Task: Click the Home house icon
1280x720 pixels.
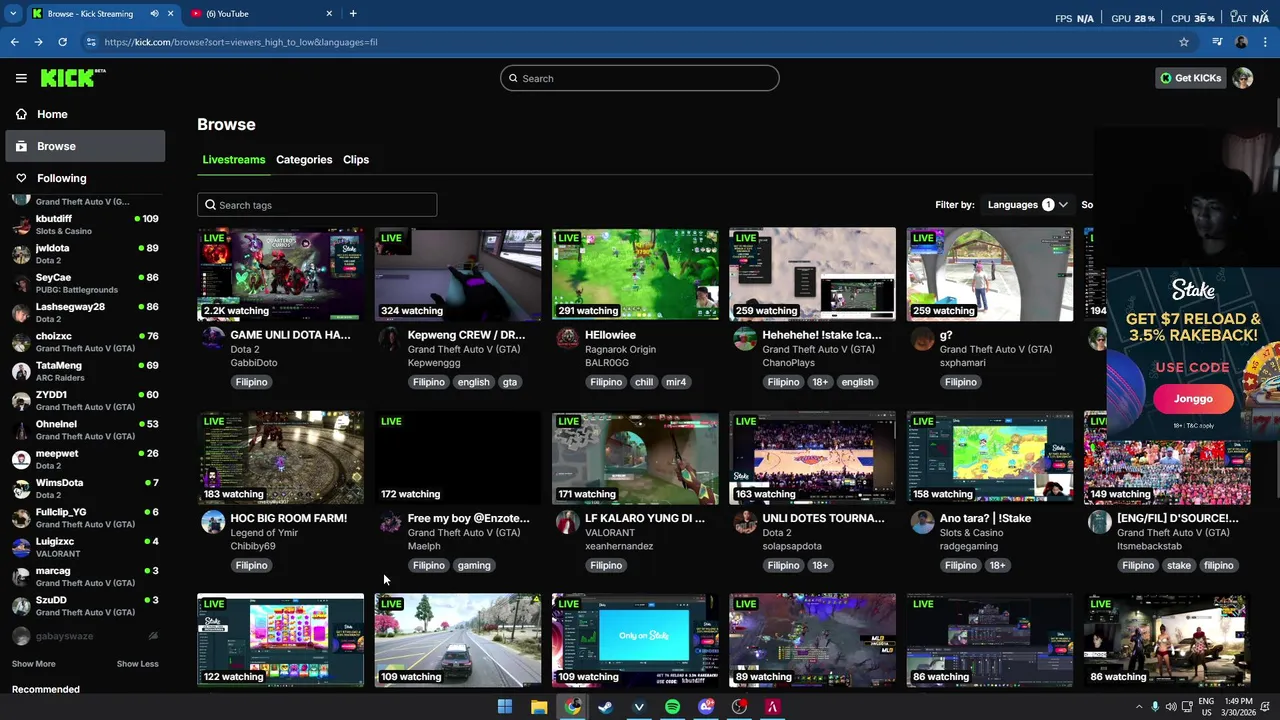Action: point(21,114)
